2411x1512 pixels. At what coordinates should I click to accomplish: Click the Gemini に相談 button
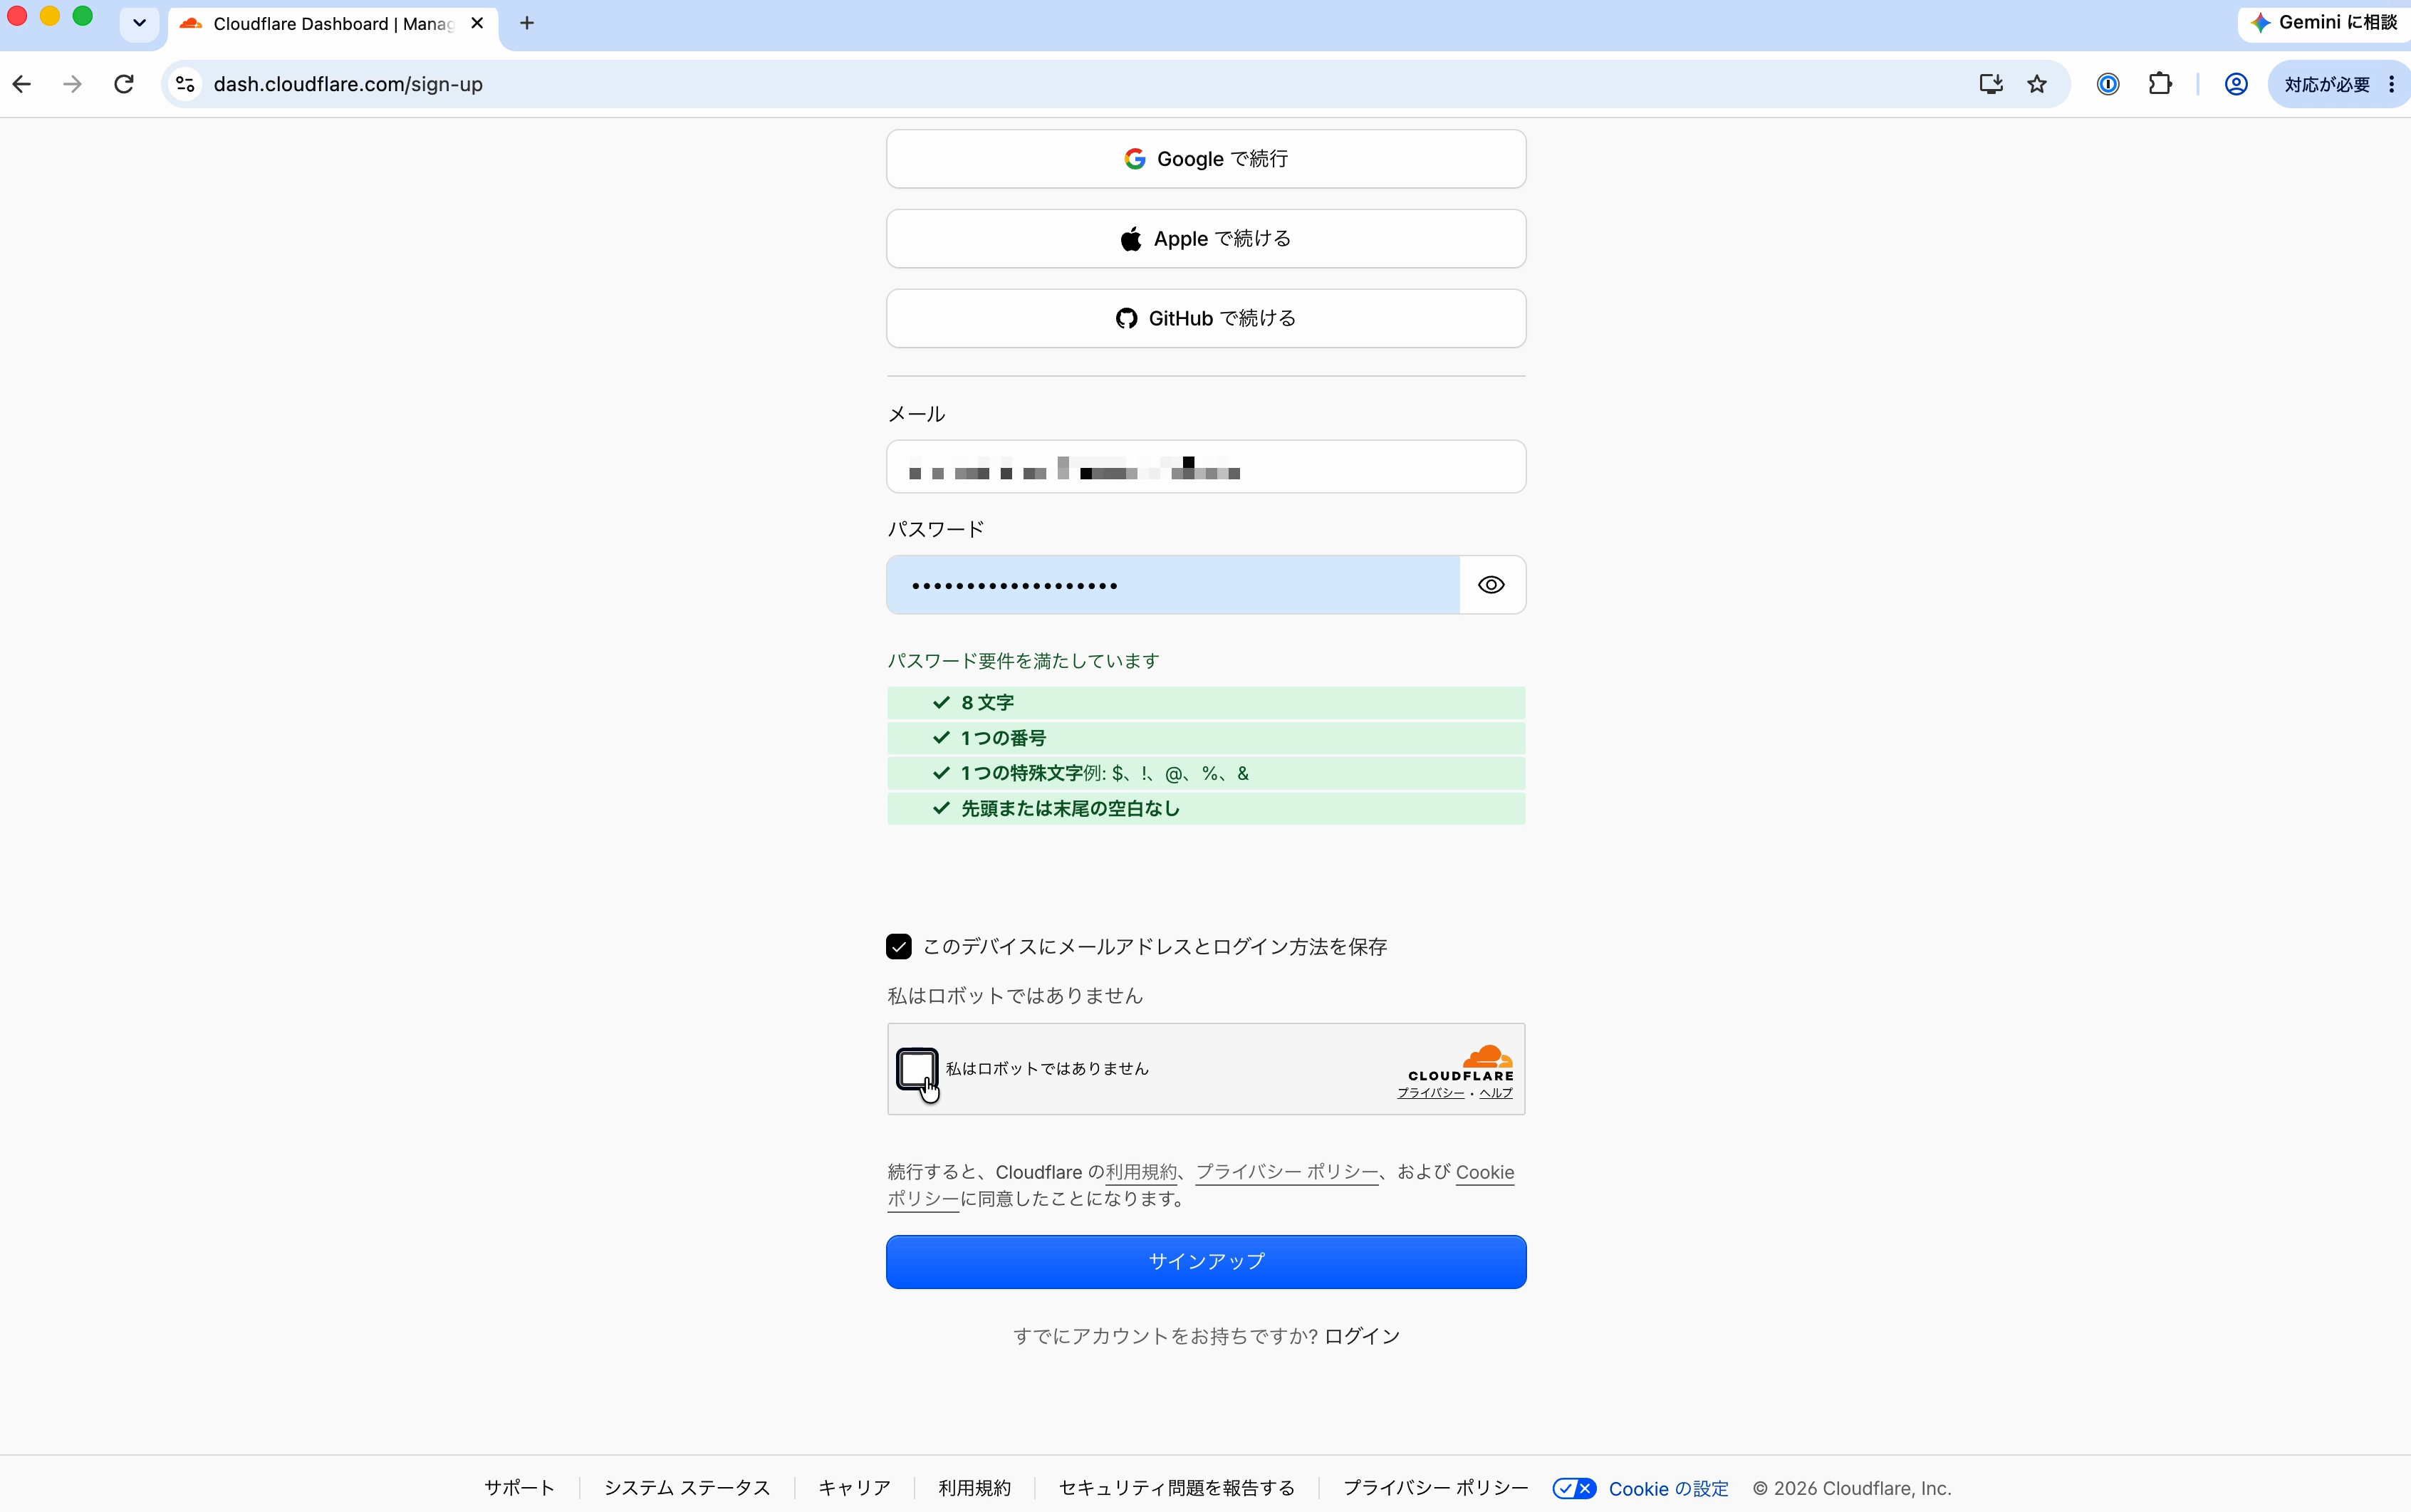2324,22
